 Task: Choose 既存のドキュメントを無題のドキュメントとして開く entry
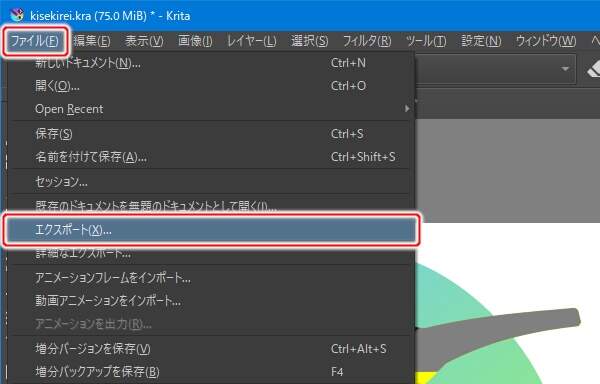point(212,206)
